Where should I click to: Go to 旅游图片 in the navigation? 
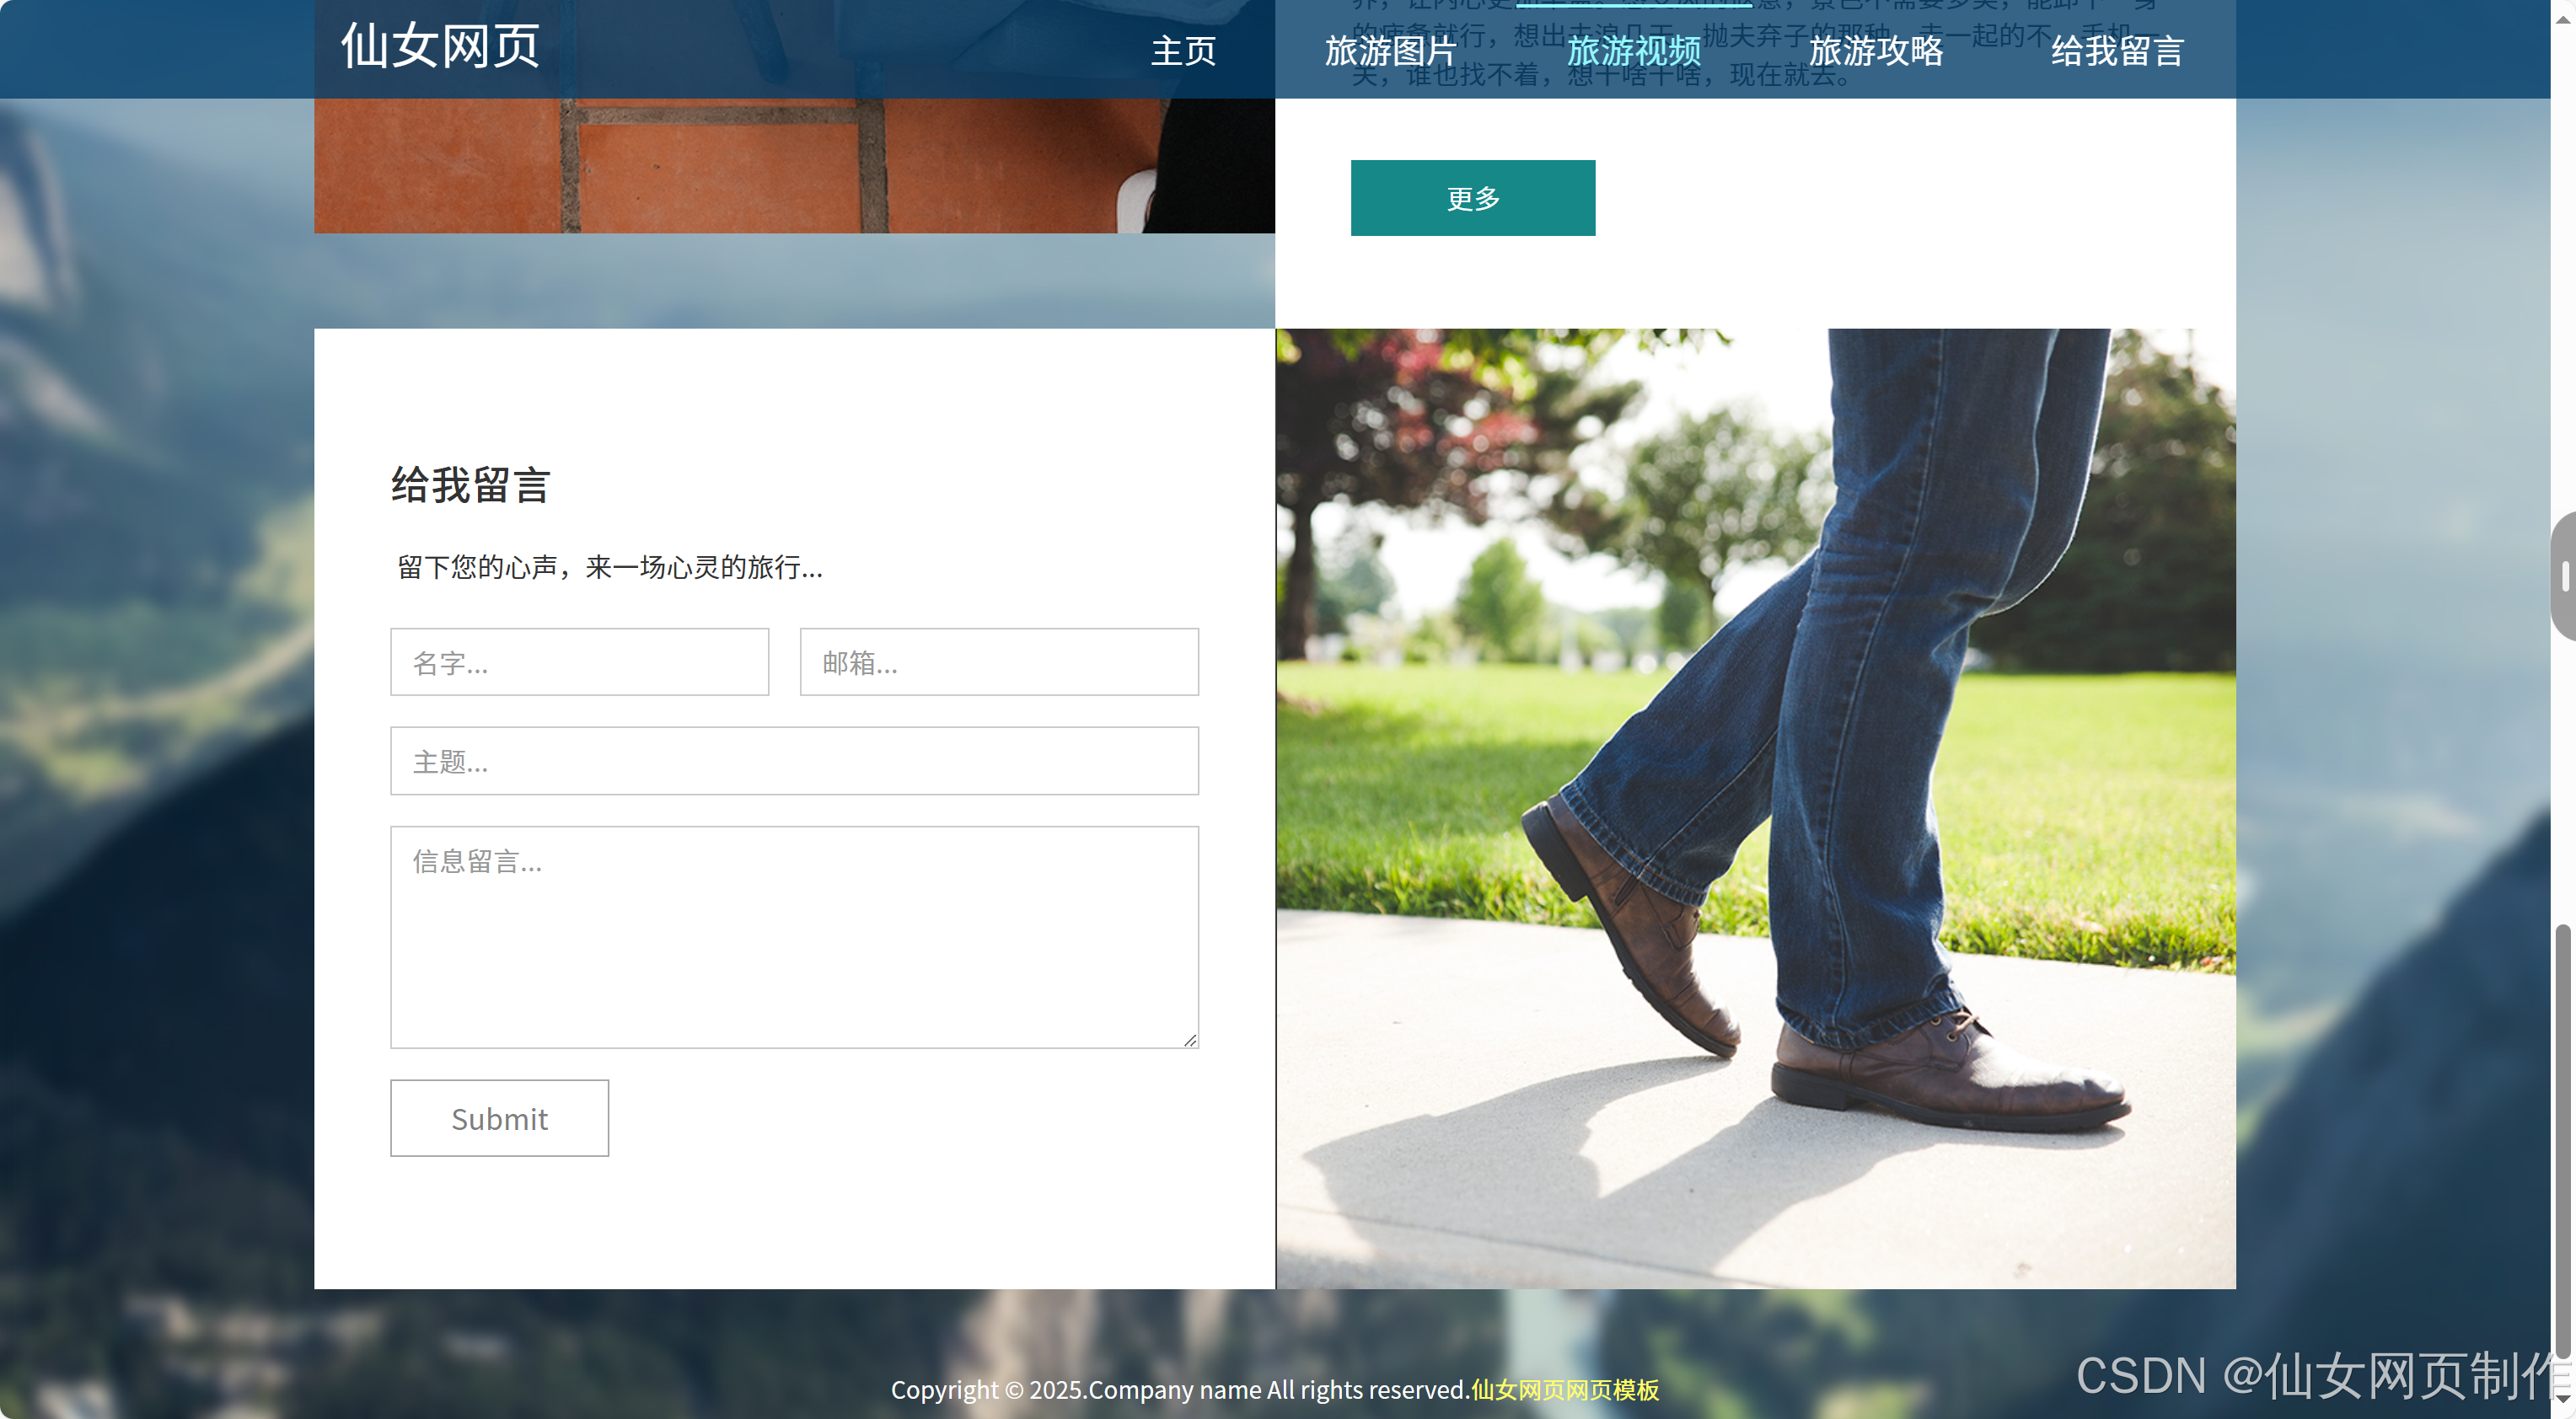[x=1390, y=50]
